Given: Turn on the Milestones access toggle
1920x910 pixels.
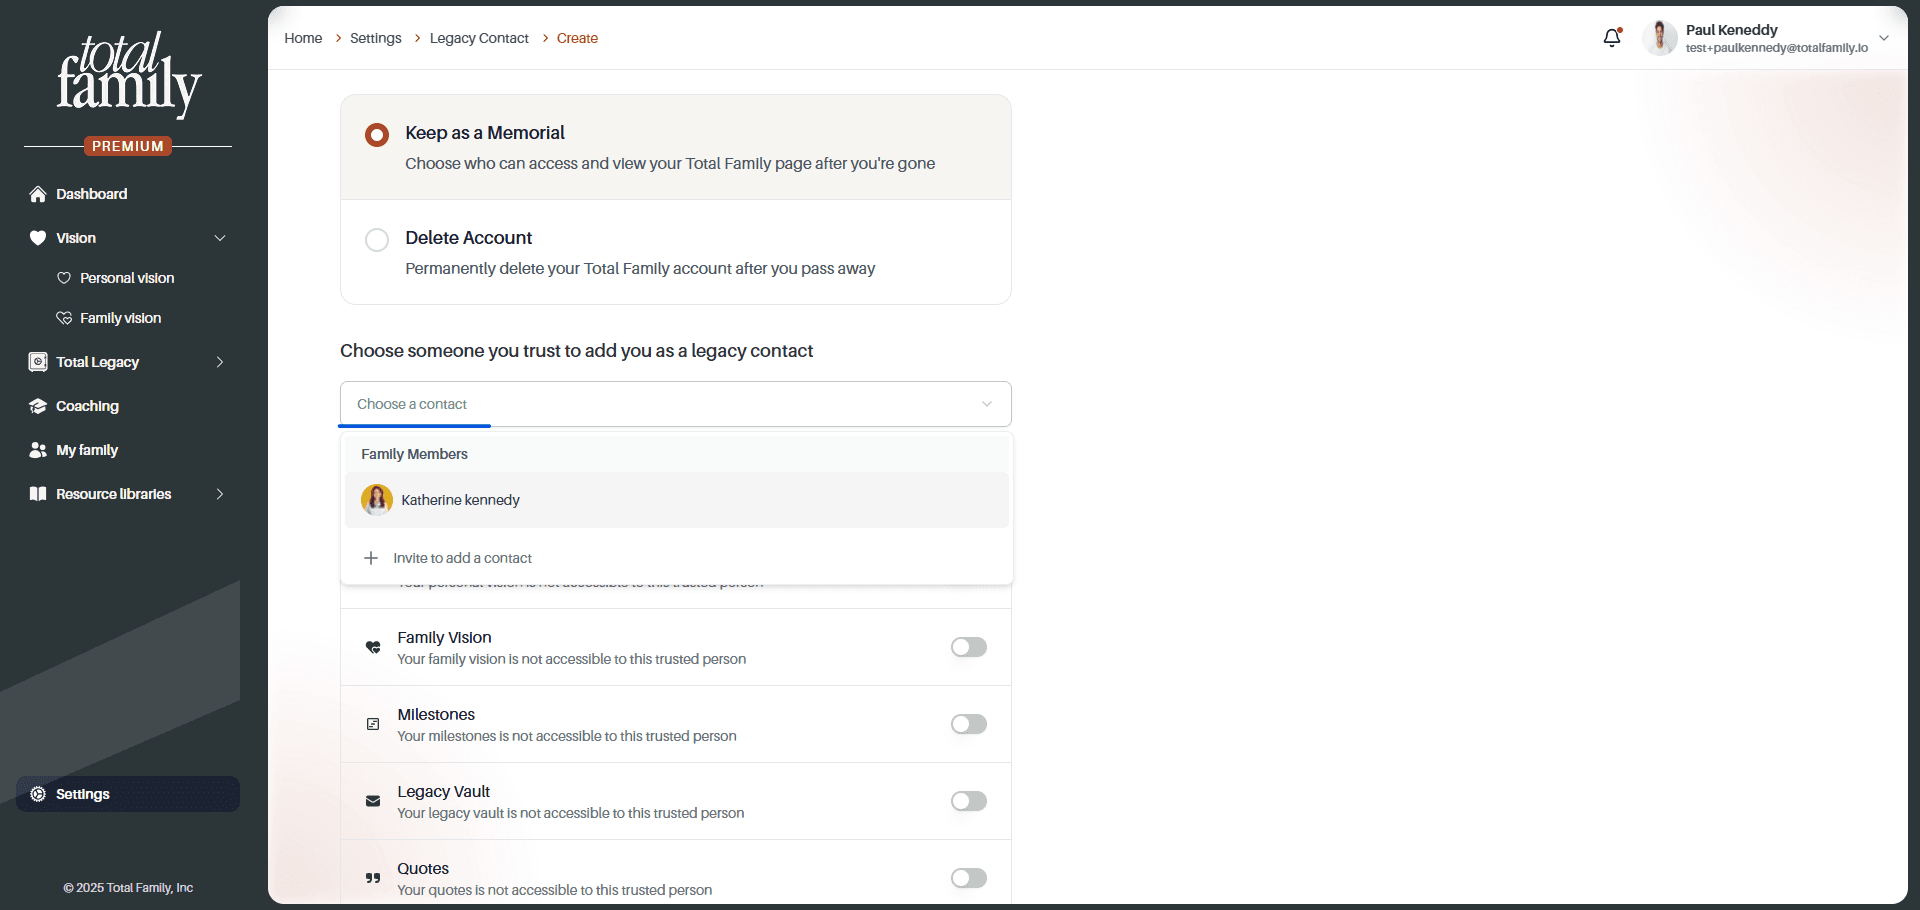Looking at the screenshot, I should 969,724.
